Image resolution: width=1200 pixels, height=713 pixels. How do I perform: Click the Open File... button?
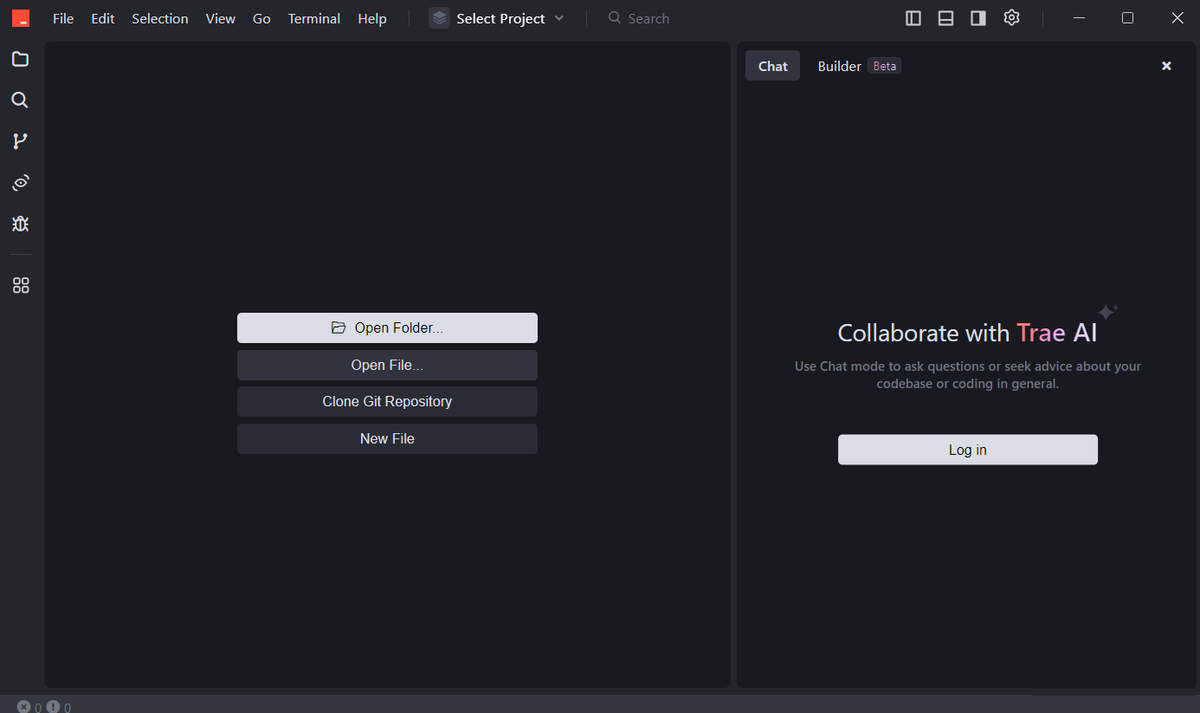point(387,365)
